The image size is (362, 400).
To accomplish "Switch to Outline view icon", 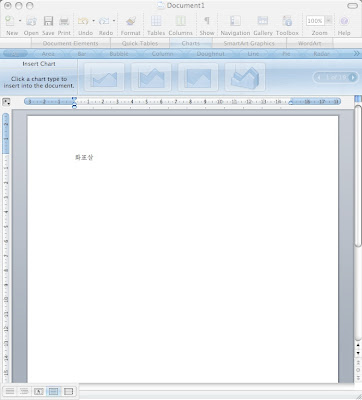I will coord(24,391).
